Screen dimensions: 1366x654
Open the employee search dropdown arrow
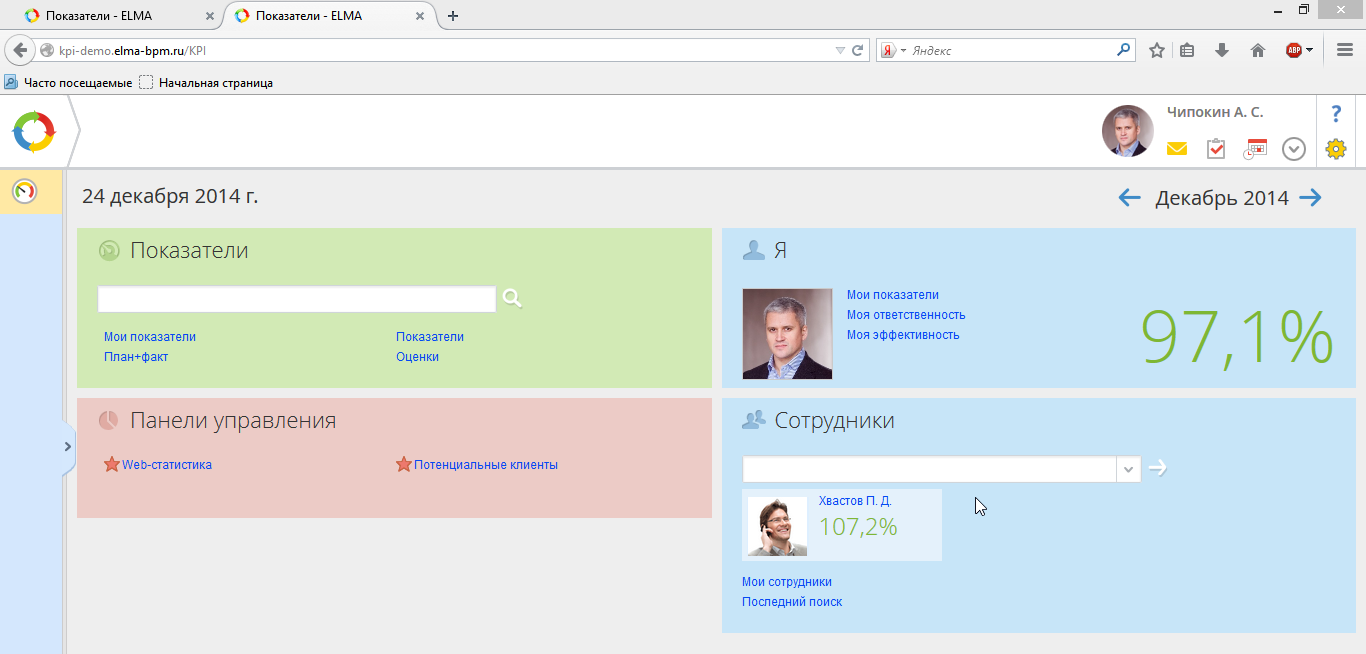(1128, 468)
